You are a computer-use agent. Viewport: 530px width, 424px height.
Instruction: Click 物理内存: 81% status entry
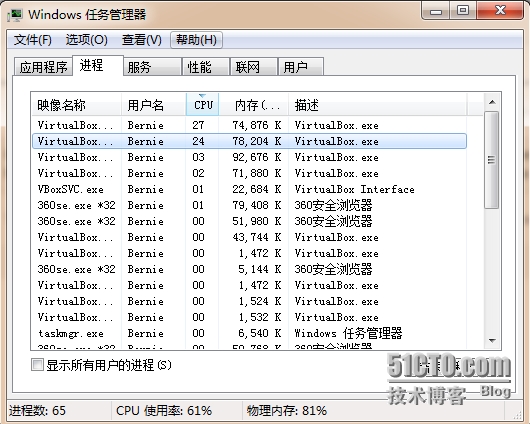point(287,410)
